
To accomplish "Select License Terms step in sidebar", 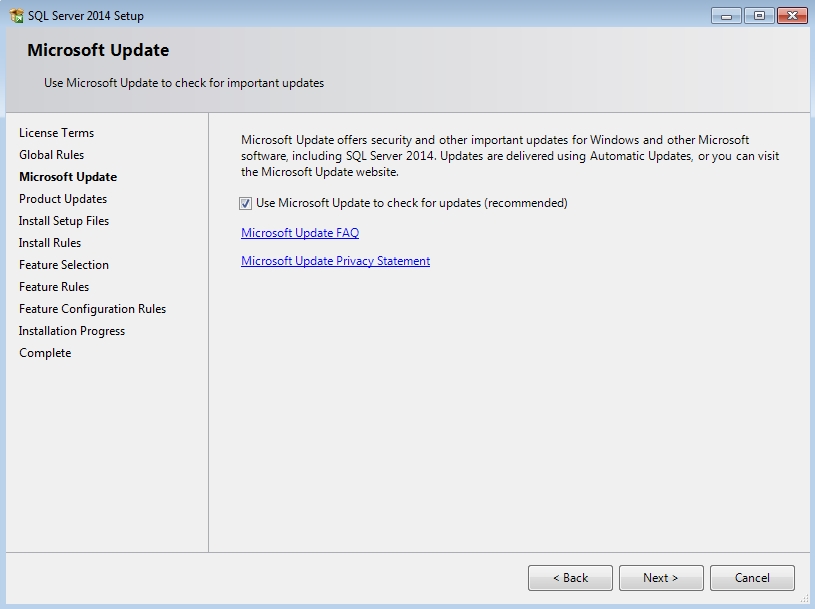I will tap(56, 133).
